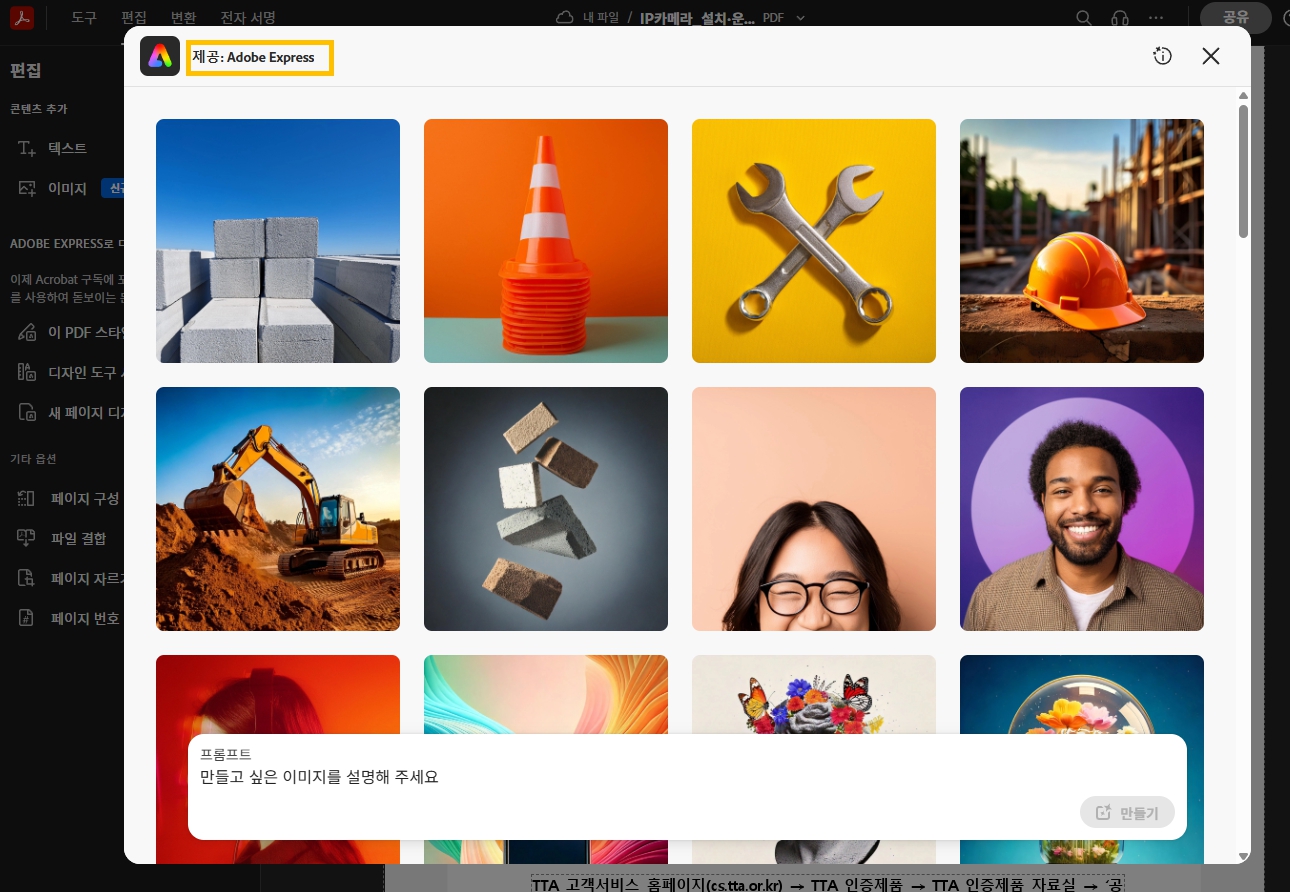Click the dialog's vertical scrollbar thumb
This screenshot has width=1290, height=892.
(x=1243, y=170)
